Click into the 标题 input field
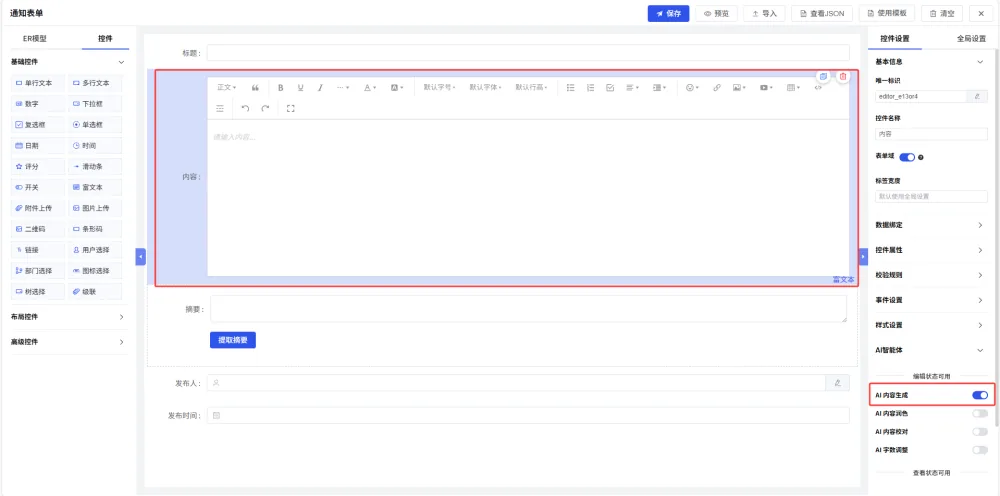The image size is (1000, 496). point(528,53)
